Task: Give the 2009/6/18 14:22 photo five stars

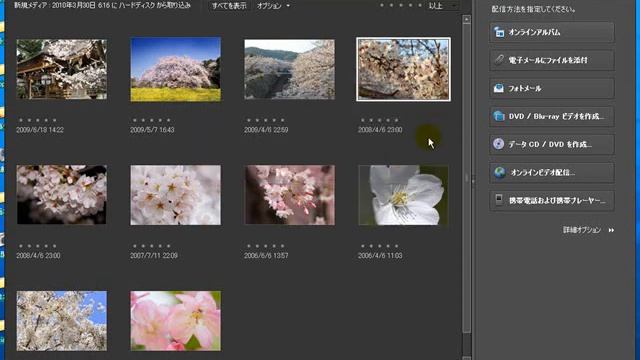Action: pyautogui.click(x=55, y=120)
